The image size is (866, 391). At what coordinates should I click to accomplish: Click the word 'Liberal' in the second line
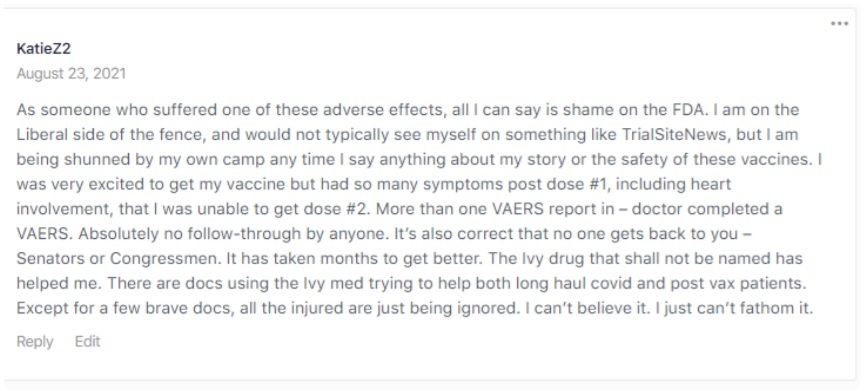click(43, 134)
